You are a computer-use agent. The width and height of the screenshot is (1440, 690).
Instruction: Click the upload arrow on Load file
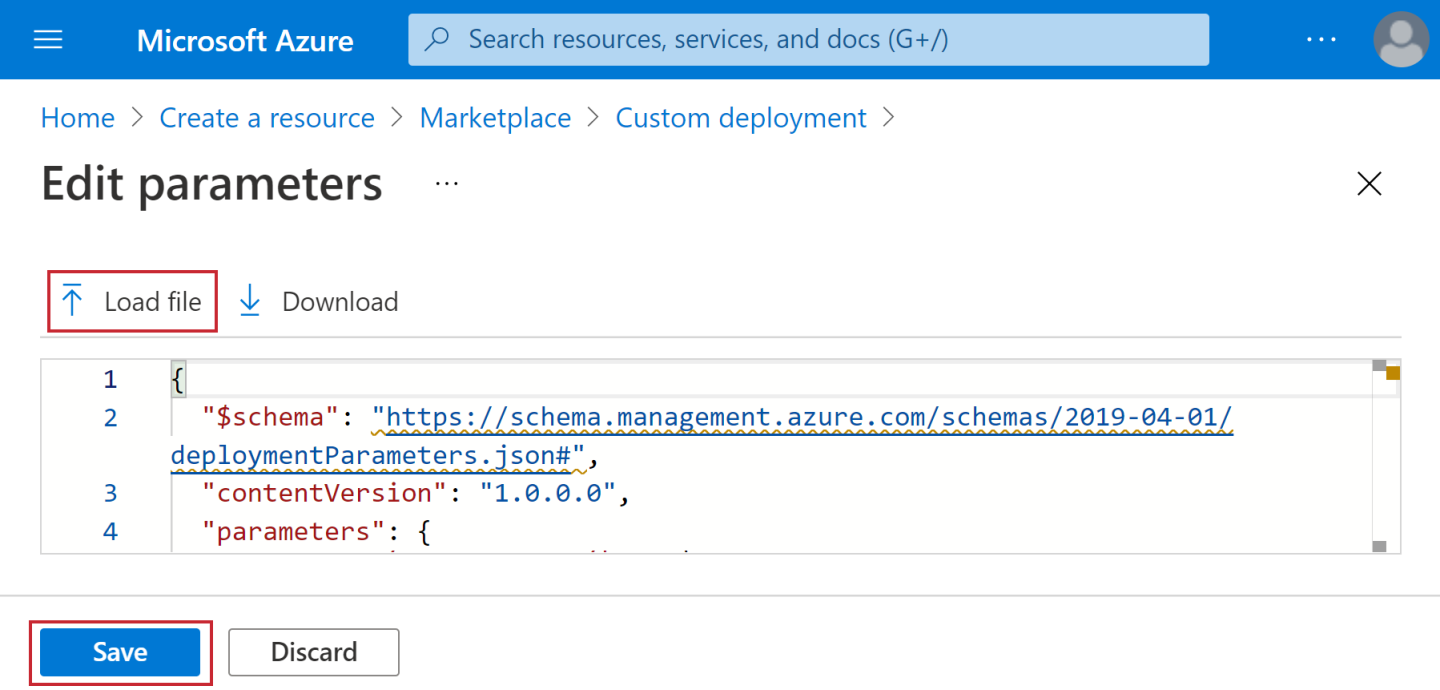tap(71, 300)
